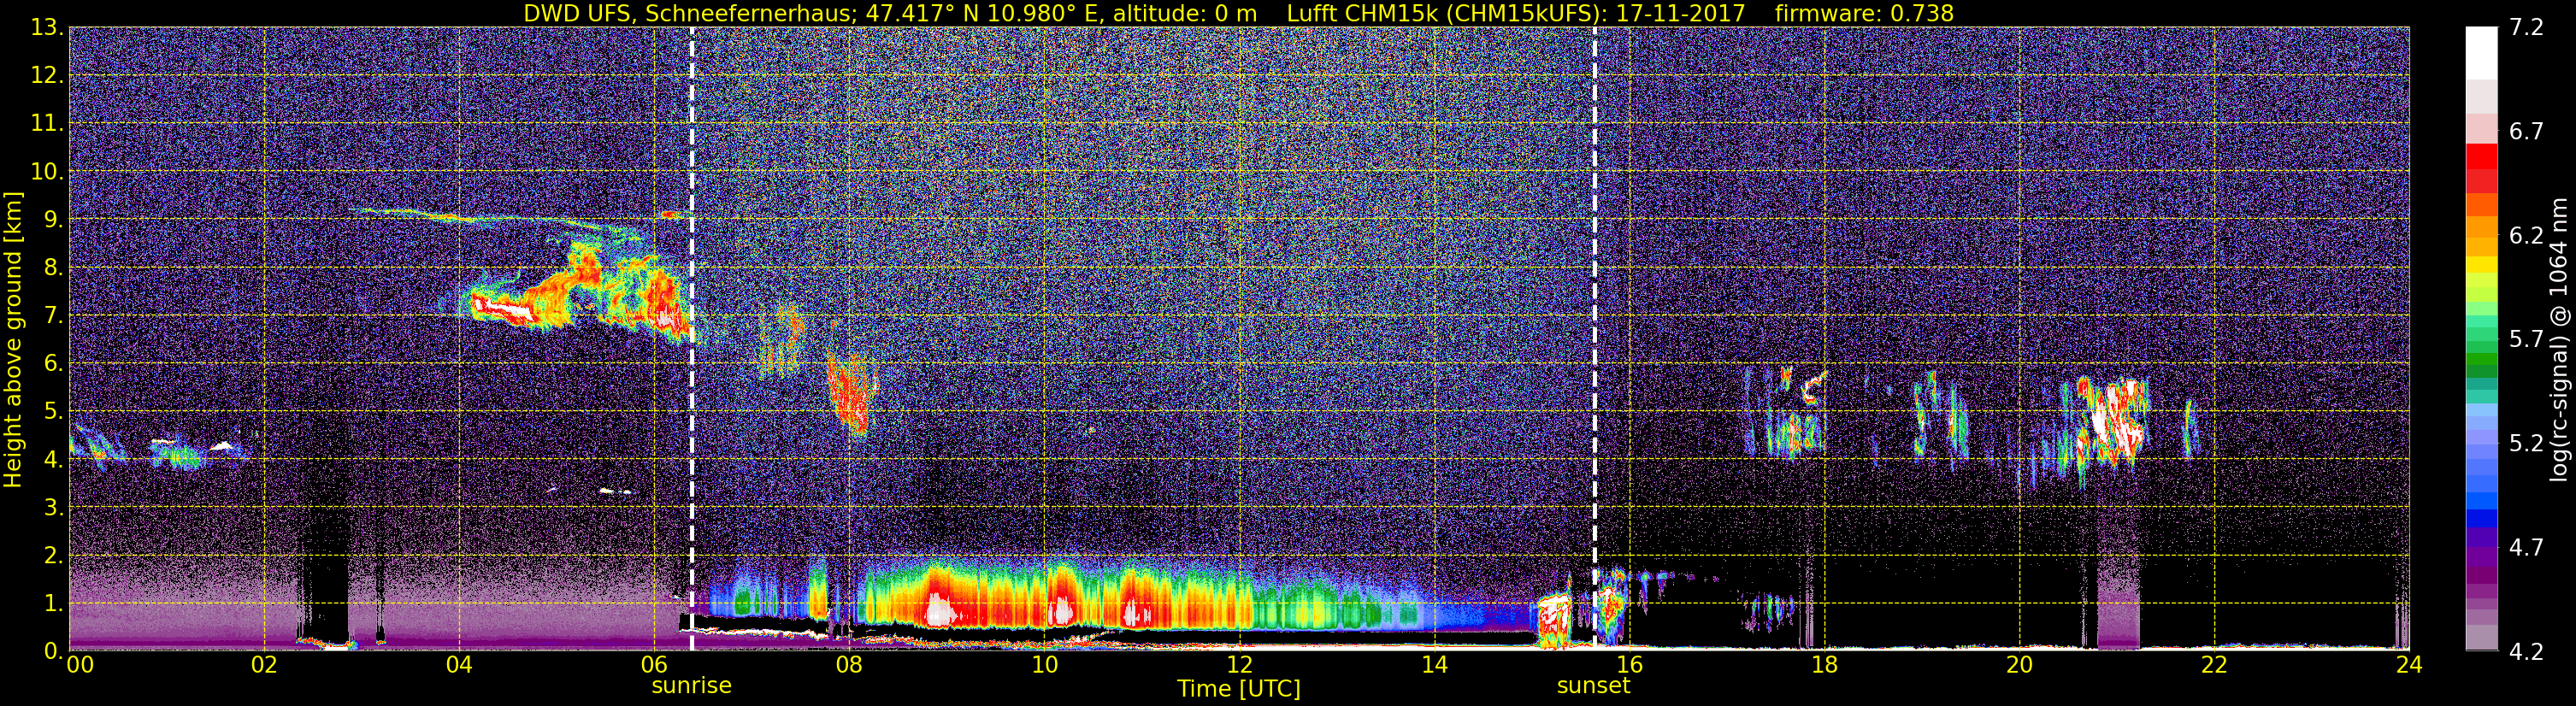Click the colorbar value label '6.2'
This screenshot has width=2576, height=706.
point(2526,236)
